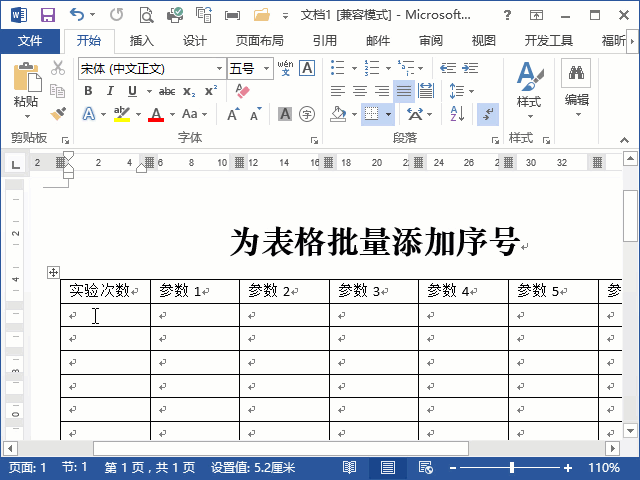Switch to the 设计 tab
This screenshot has height=480, width=640.
pyautogui.click(x=194, y=40)
